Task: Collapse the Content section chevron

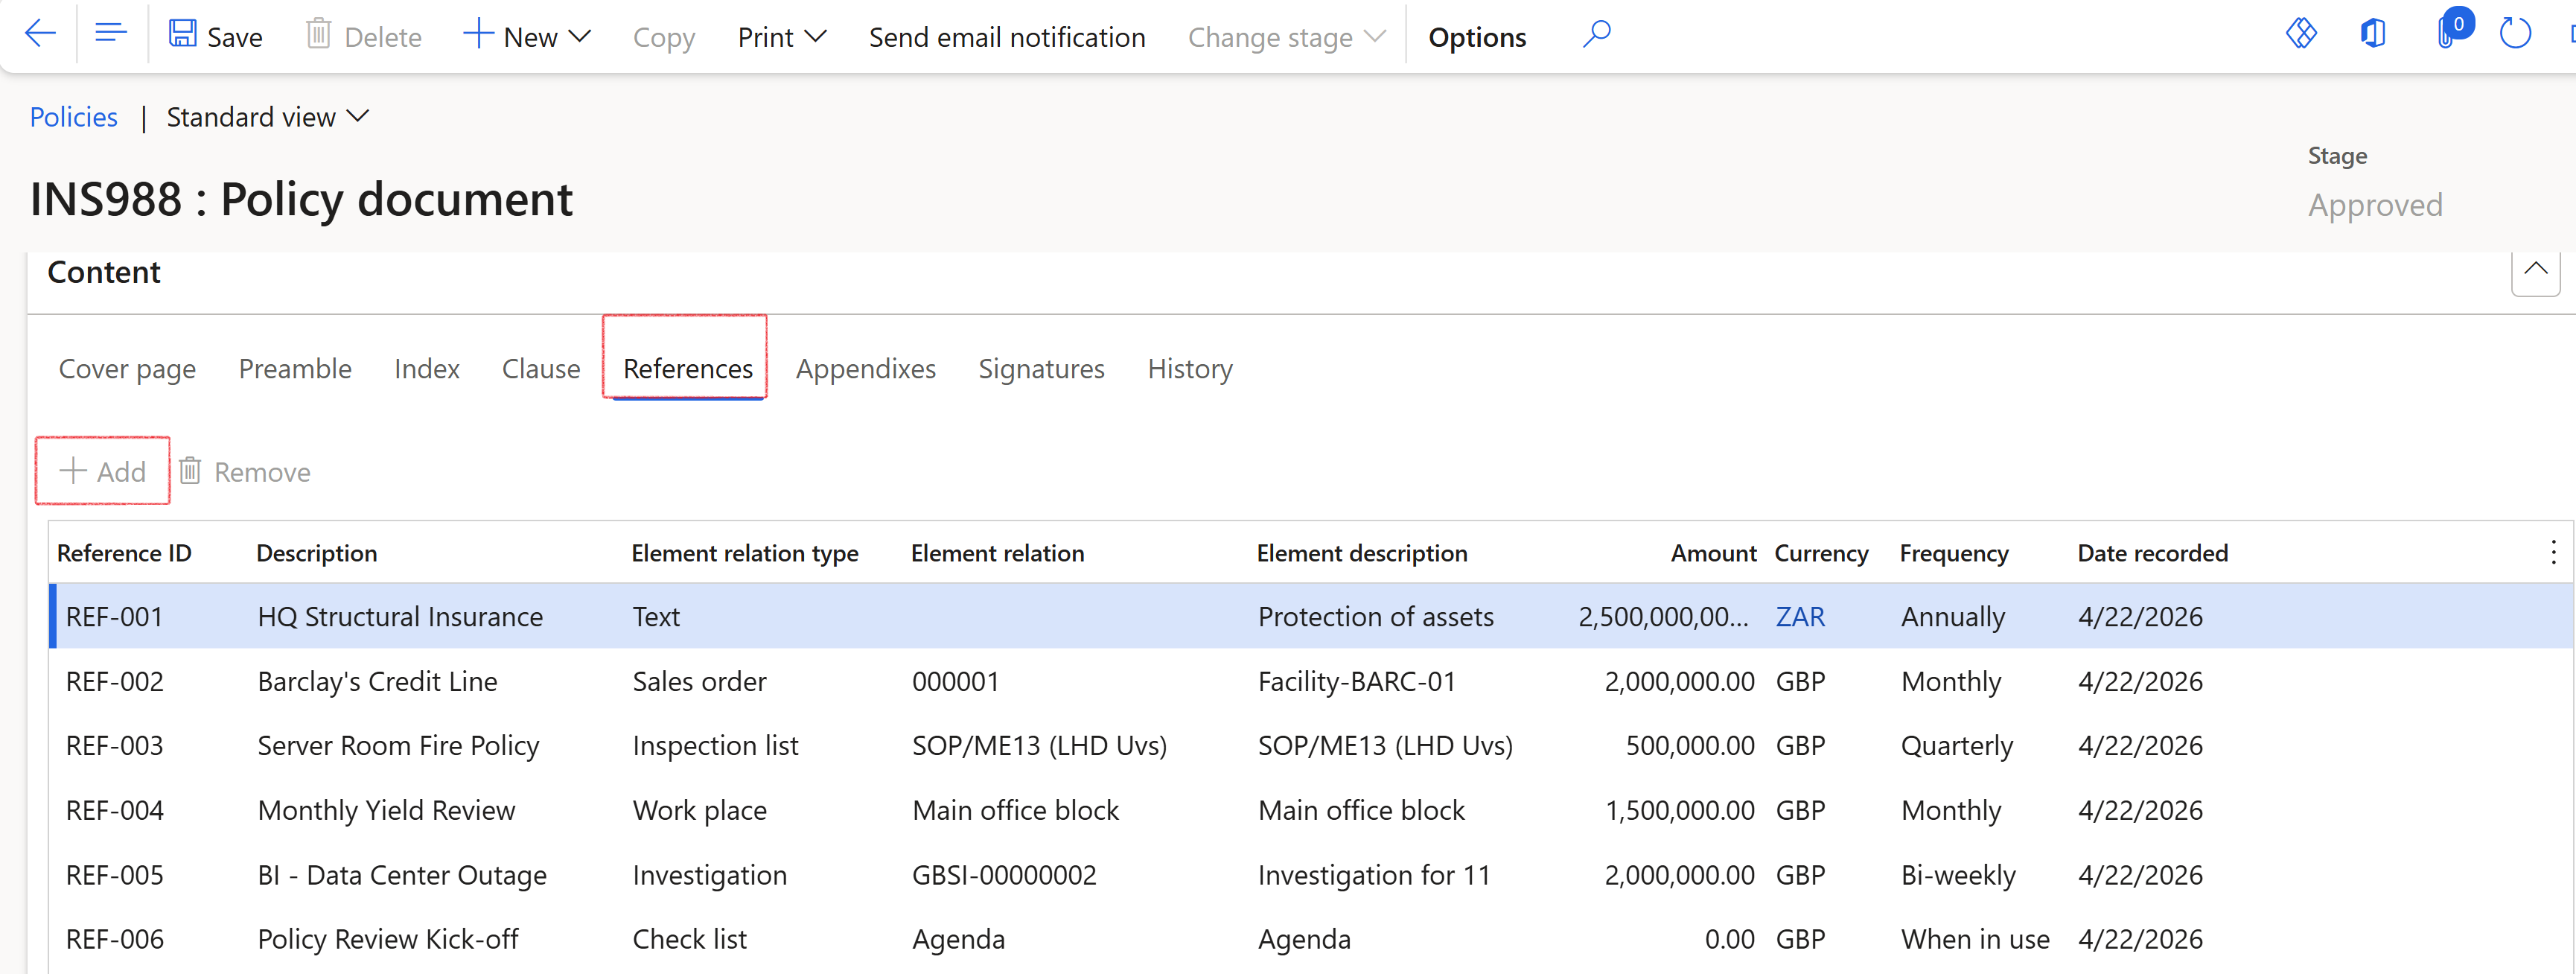Action: pos(2535,269)
